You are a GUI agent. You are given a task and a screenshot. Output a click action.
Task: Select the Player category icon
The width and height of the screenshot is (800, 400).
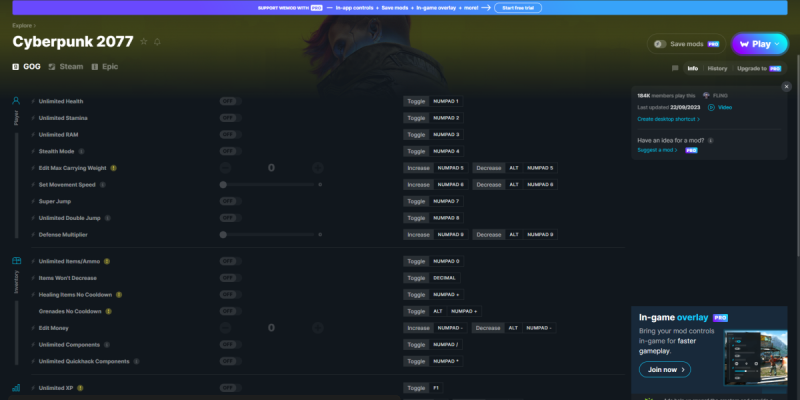tap(16, 101)
